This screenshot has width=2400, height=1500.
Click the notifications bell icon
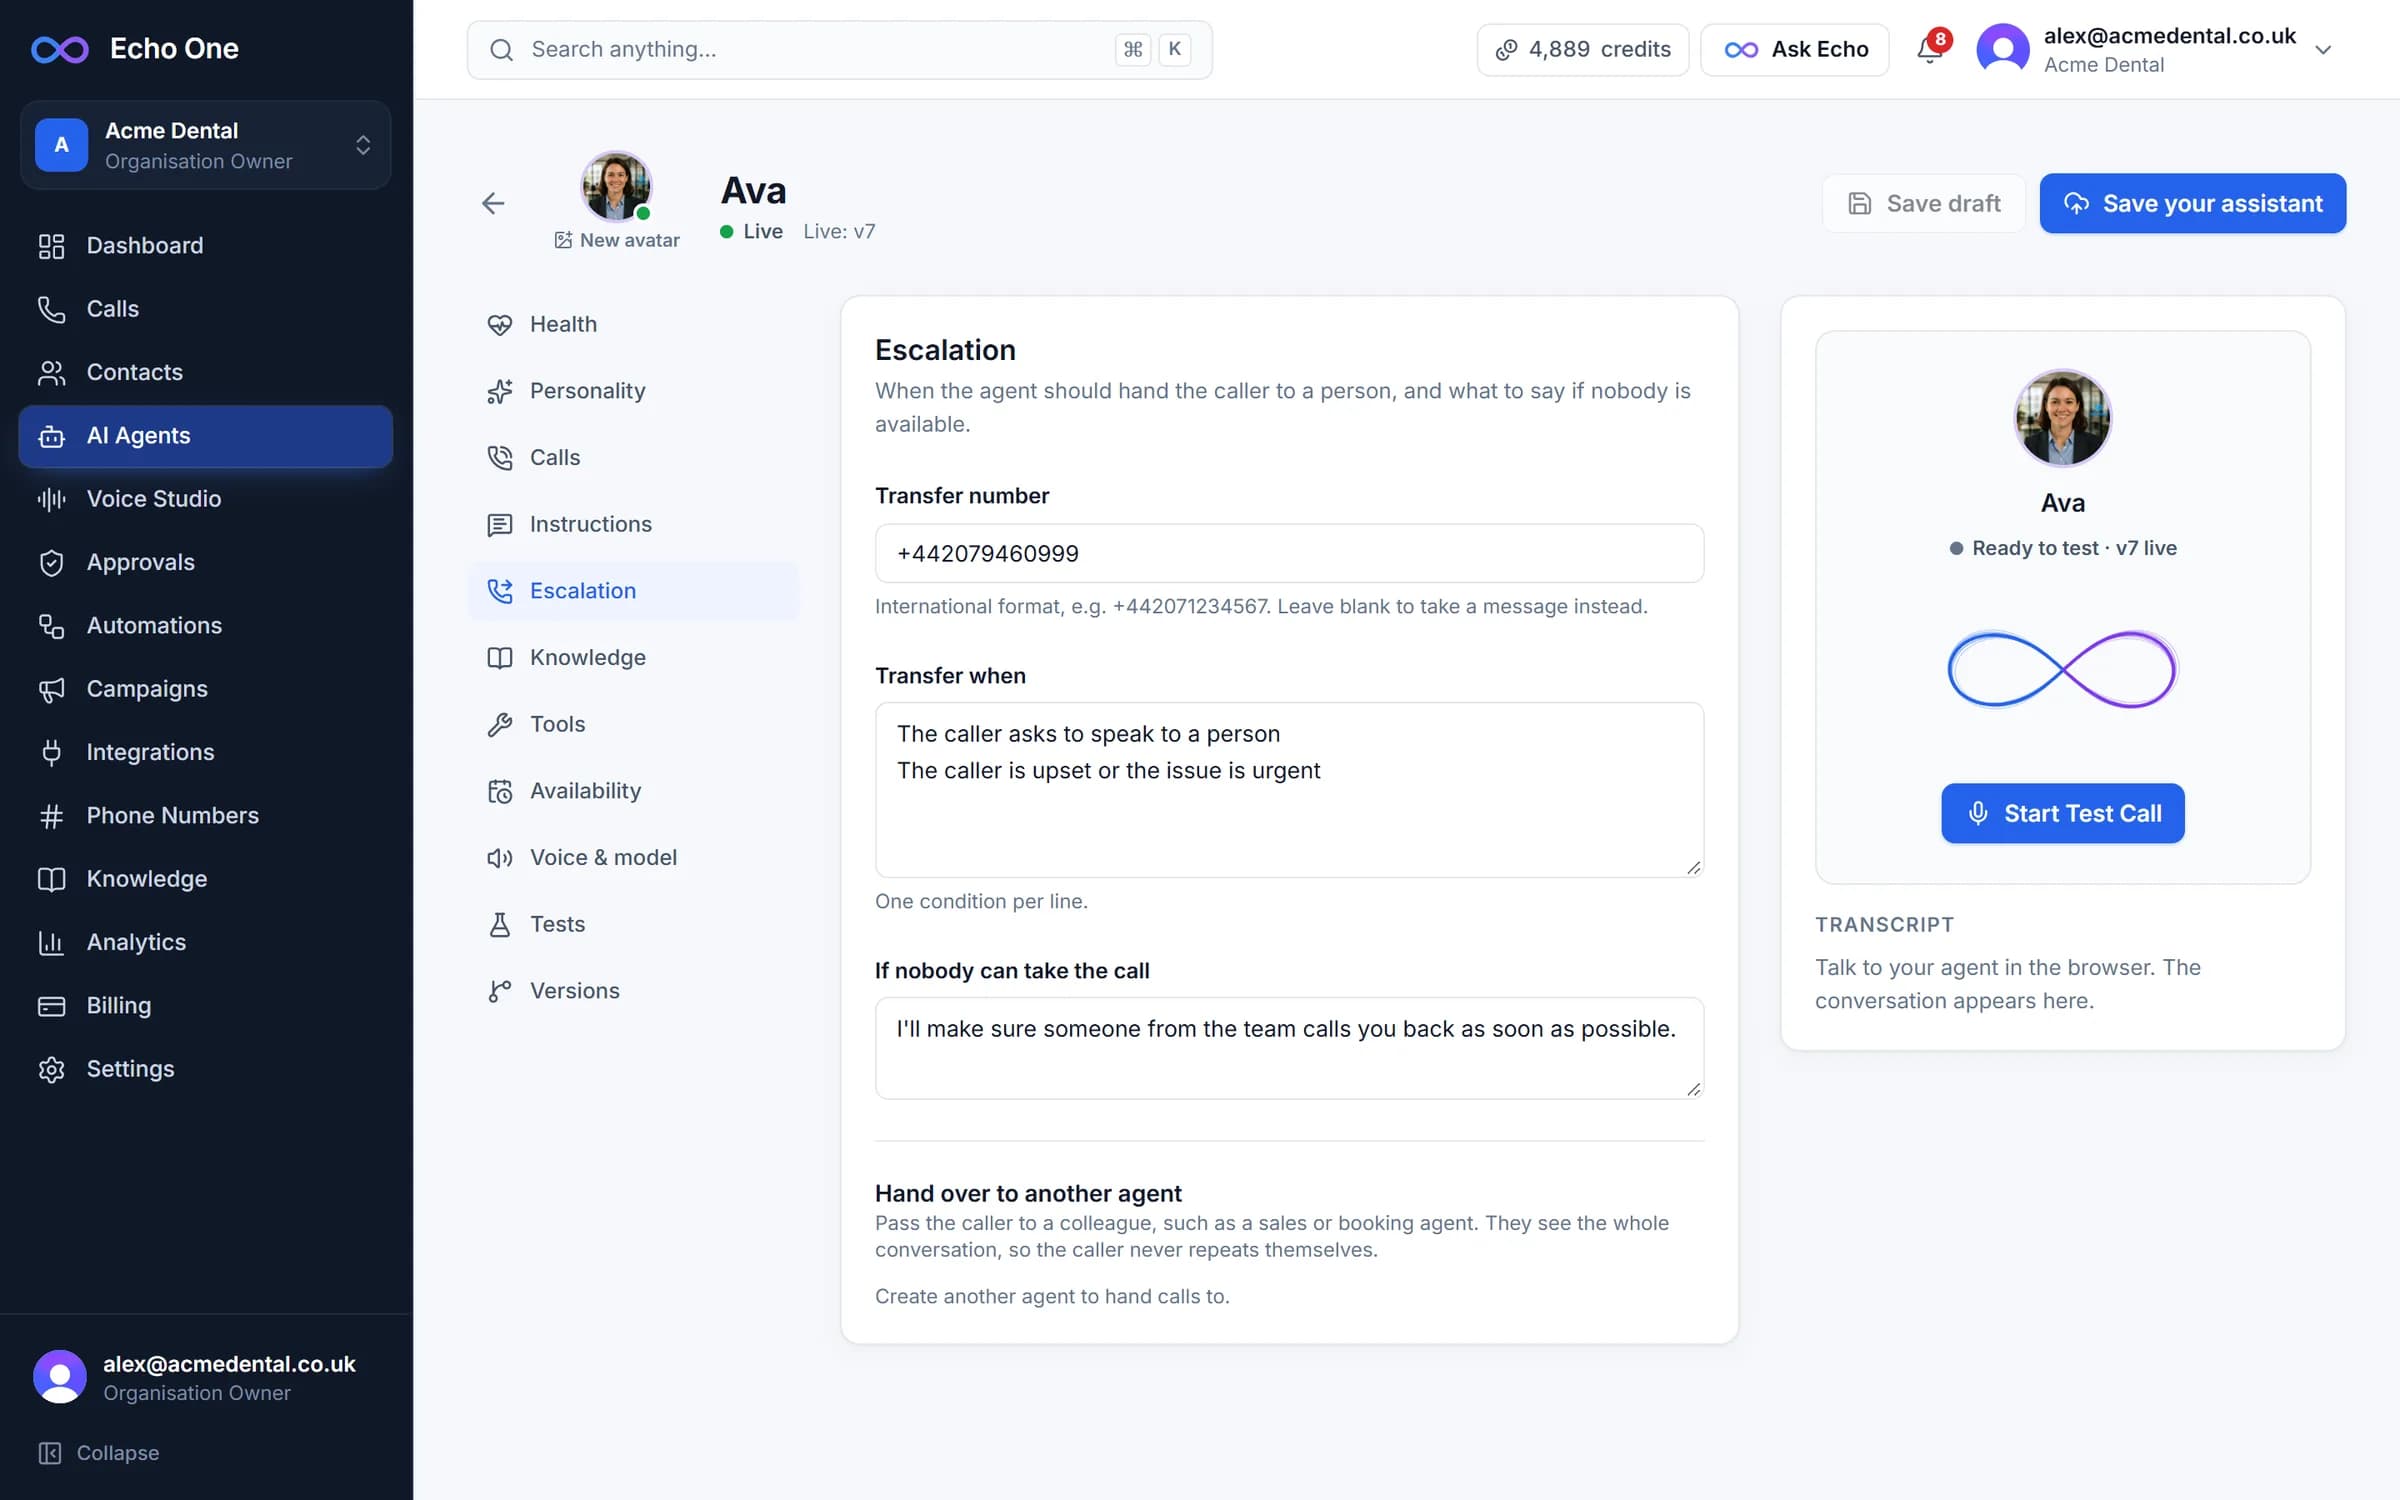[1930, 49]
